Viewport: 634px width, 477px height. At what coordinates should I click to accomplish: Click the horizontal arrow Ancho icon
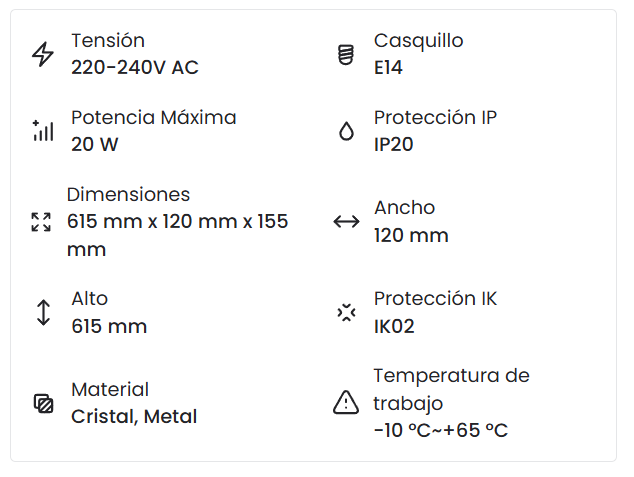pos(346,222)
